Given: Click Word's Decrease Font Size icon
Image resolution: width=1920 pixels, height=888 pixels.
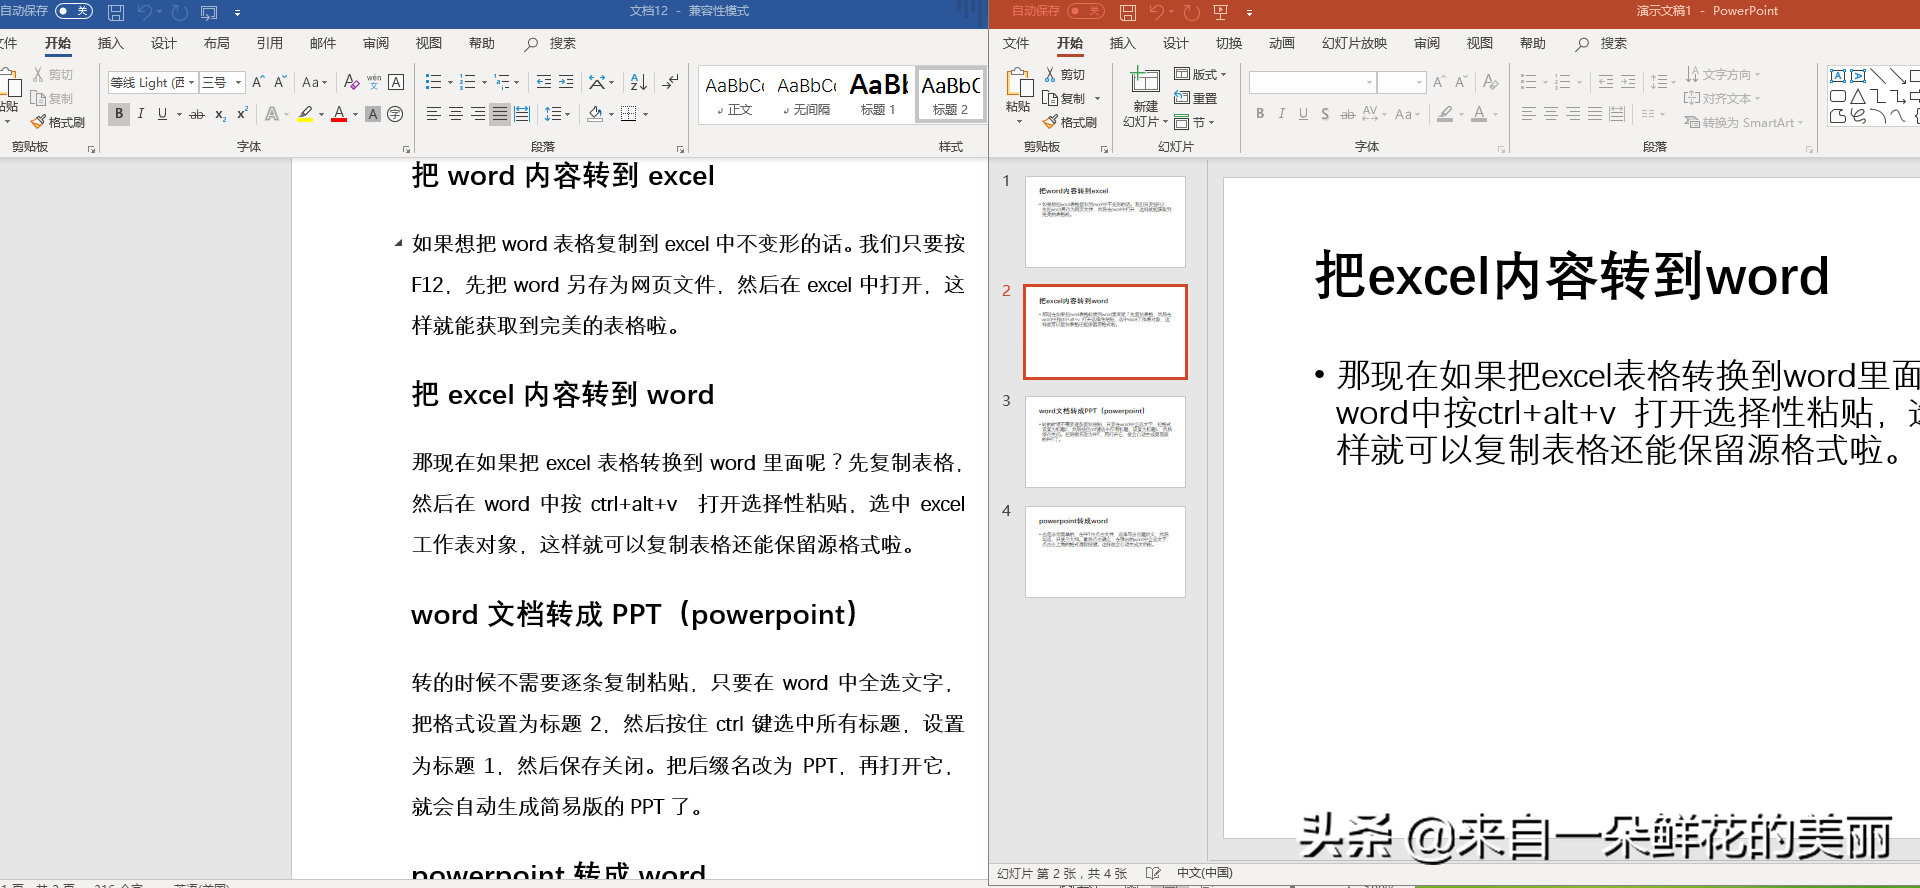Looking at the screenshot, I should coord(280,82).
